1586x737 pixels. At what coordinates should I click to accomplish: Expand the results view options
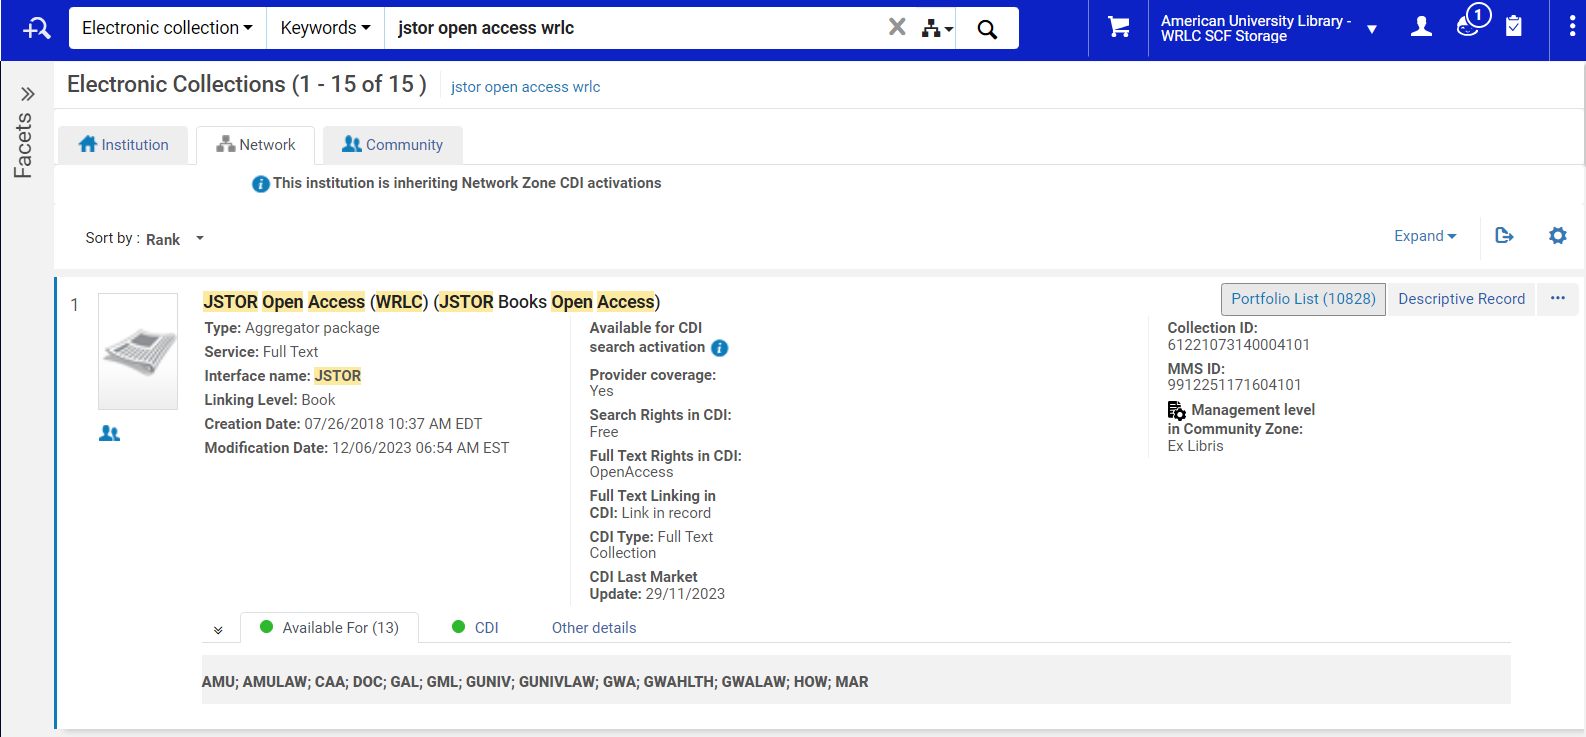(1425, 236)
